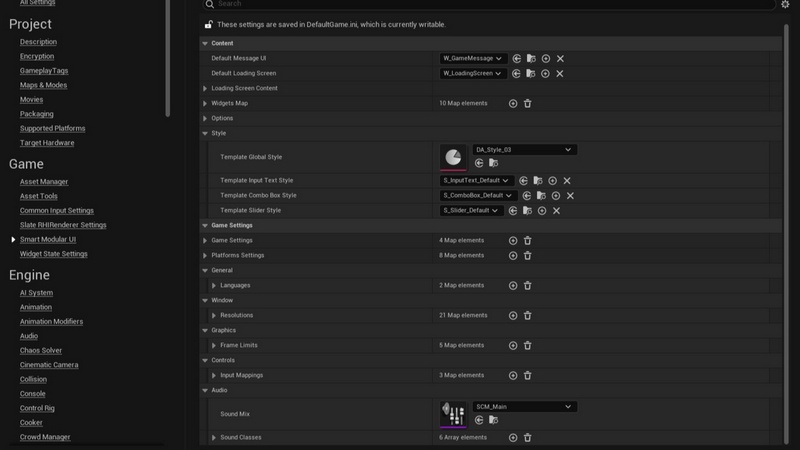Use selected asset for Template Global Style
Screen dimensions: 800x450
(x=479, y=163)
